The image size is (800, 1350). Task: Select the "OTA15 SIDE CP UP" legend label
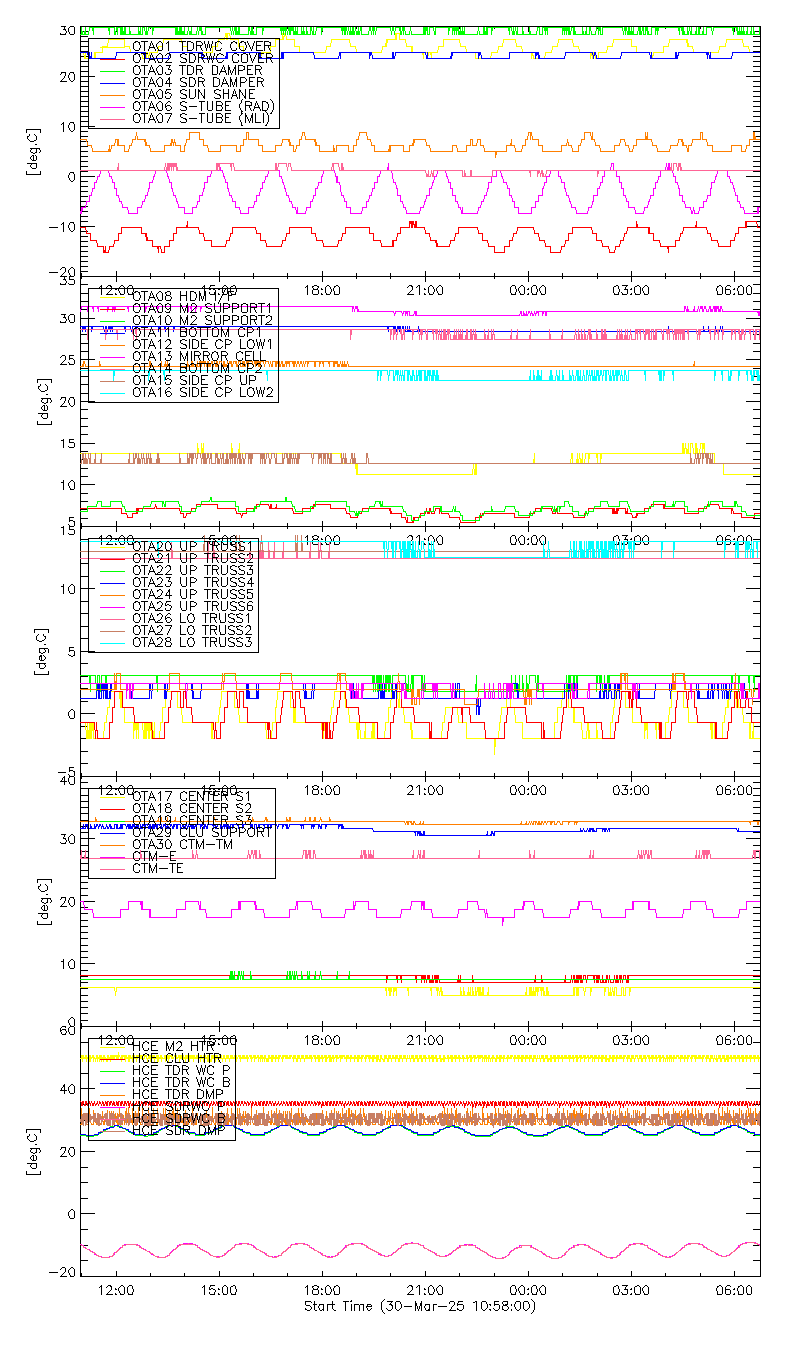click(194, 380)
